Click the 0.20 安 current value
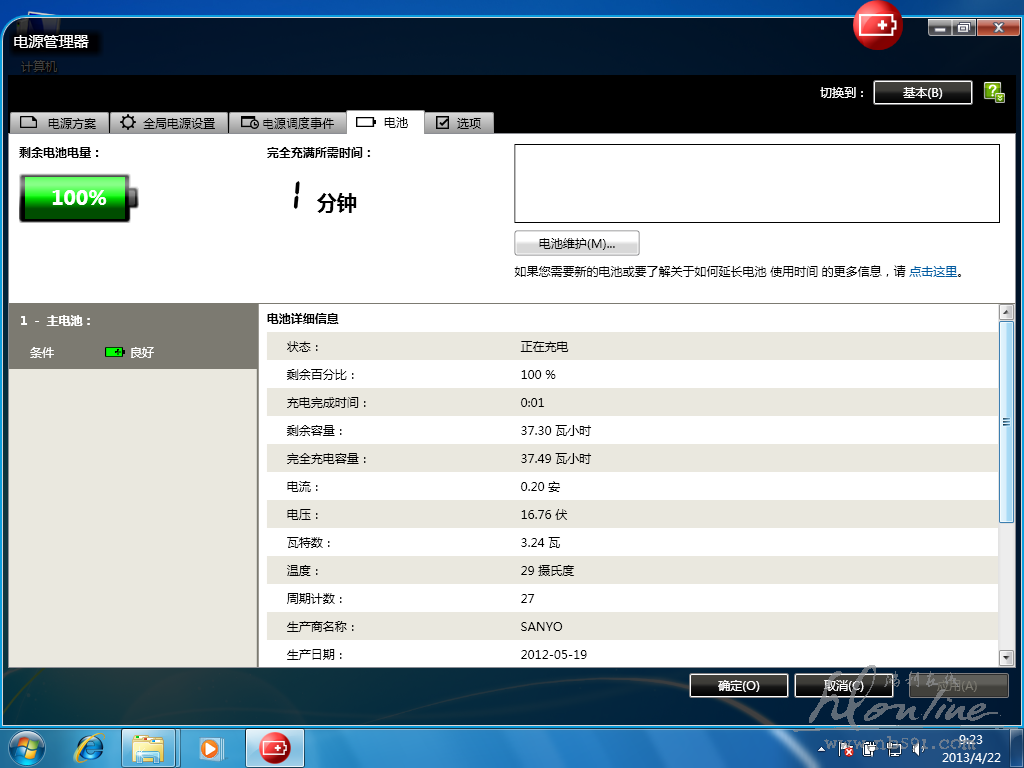The width and height of the screenshot is (1024, 768). click(x=540, y=487)
